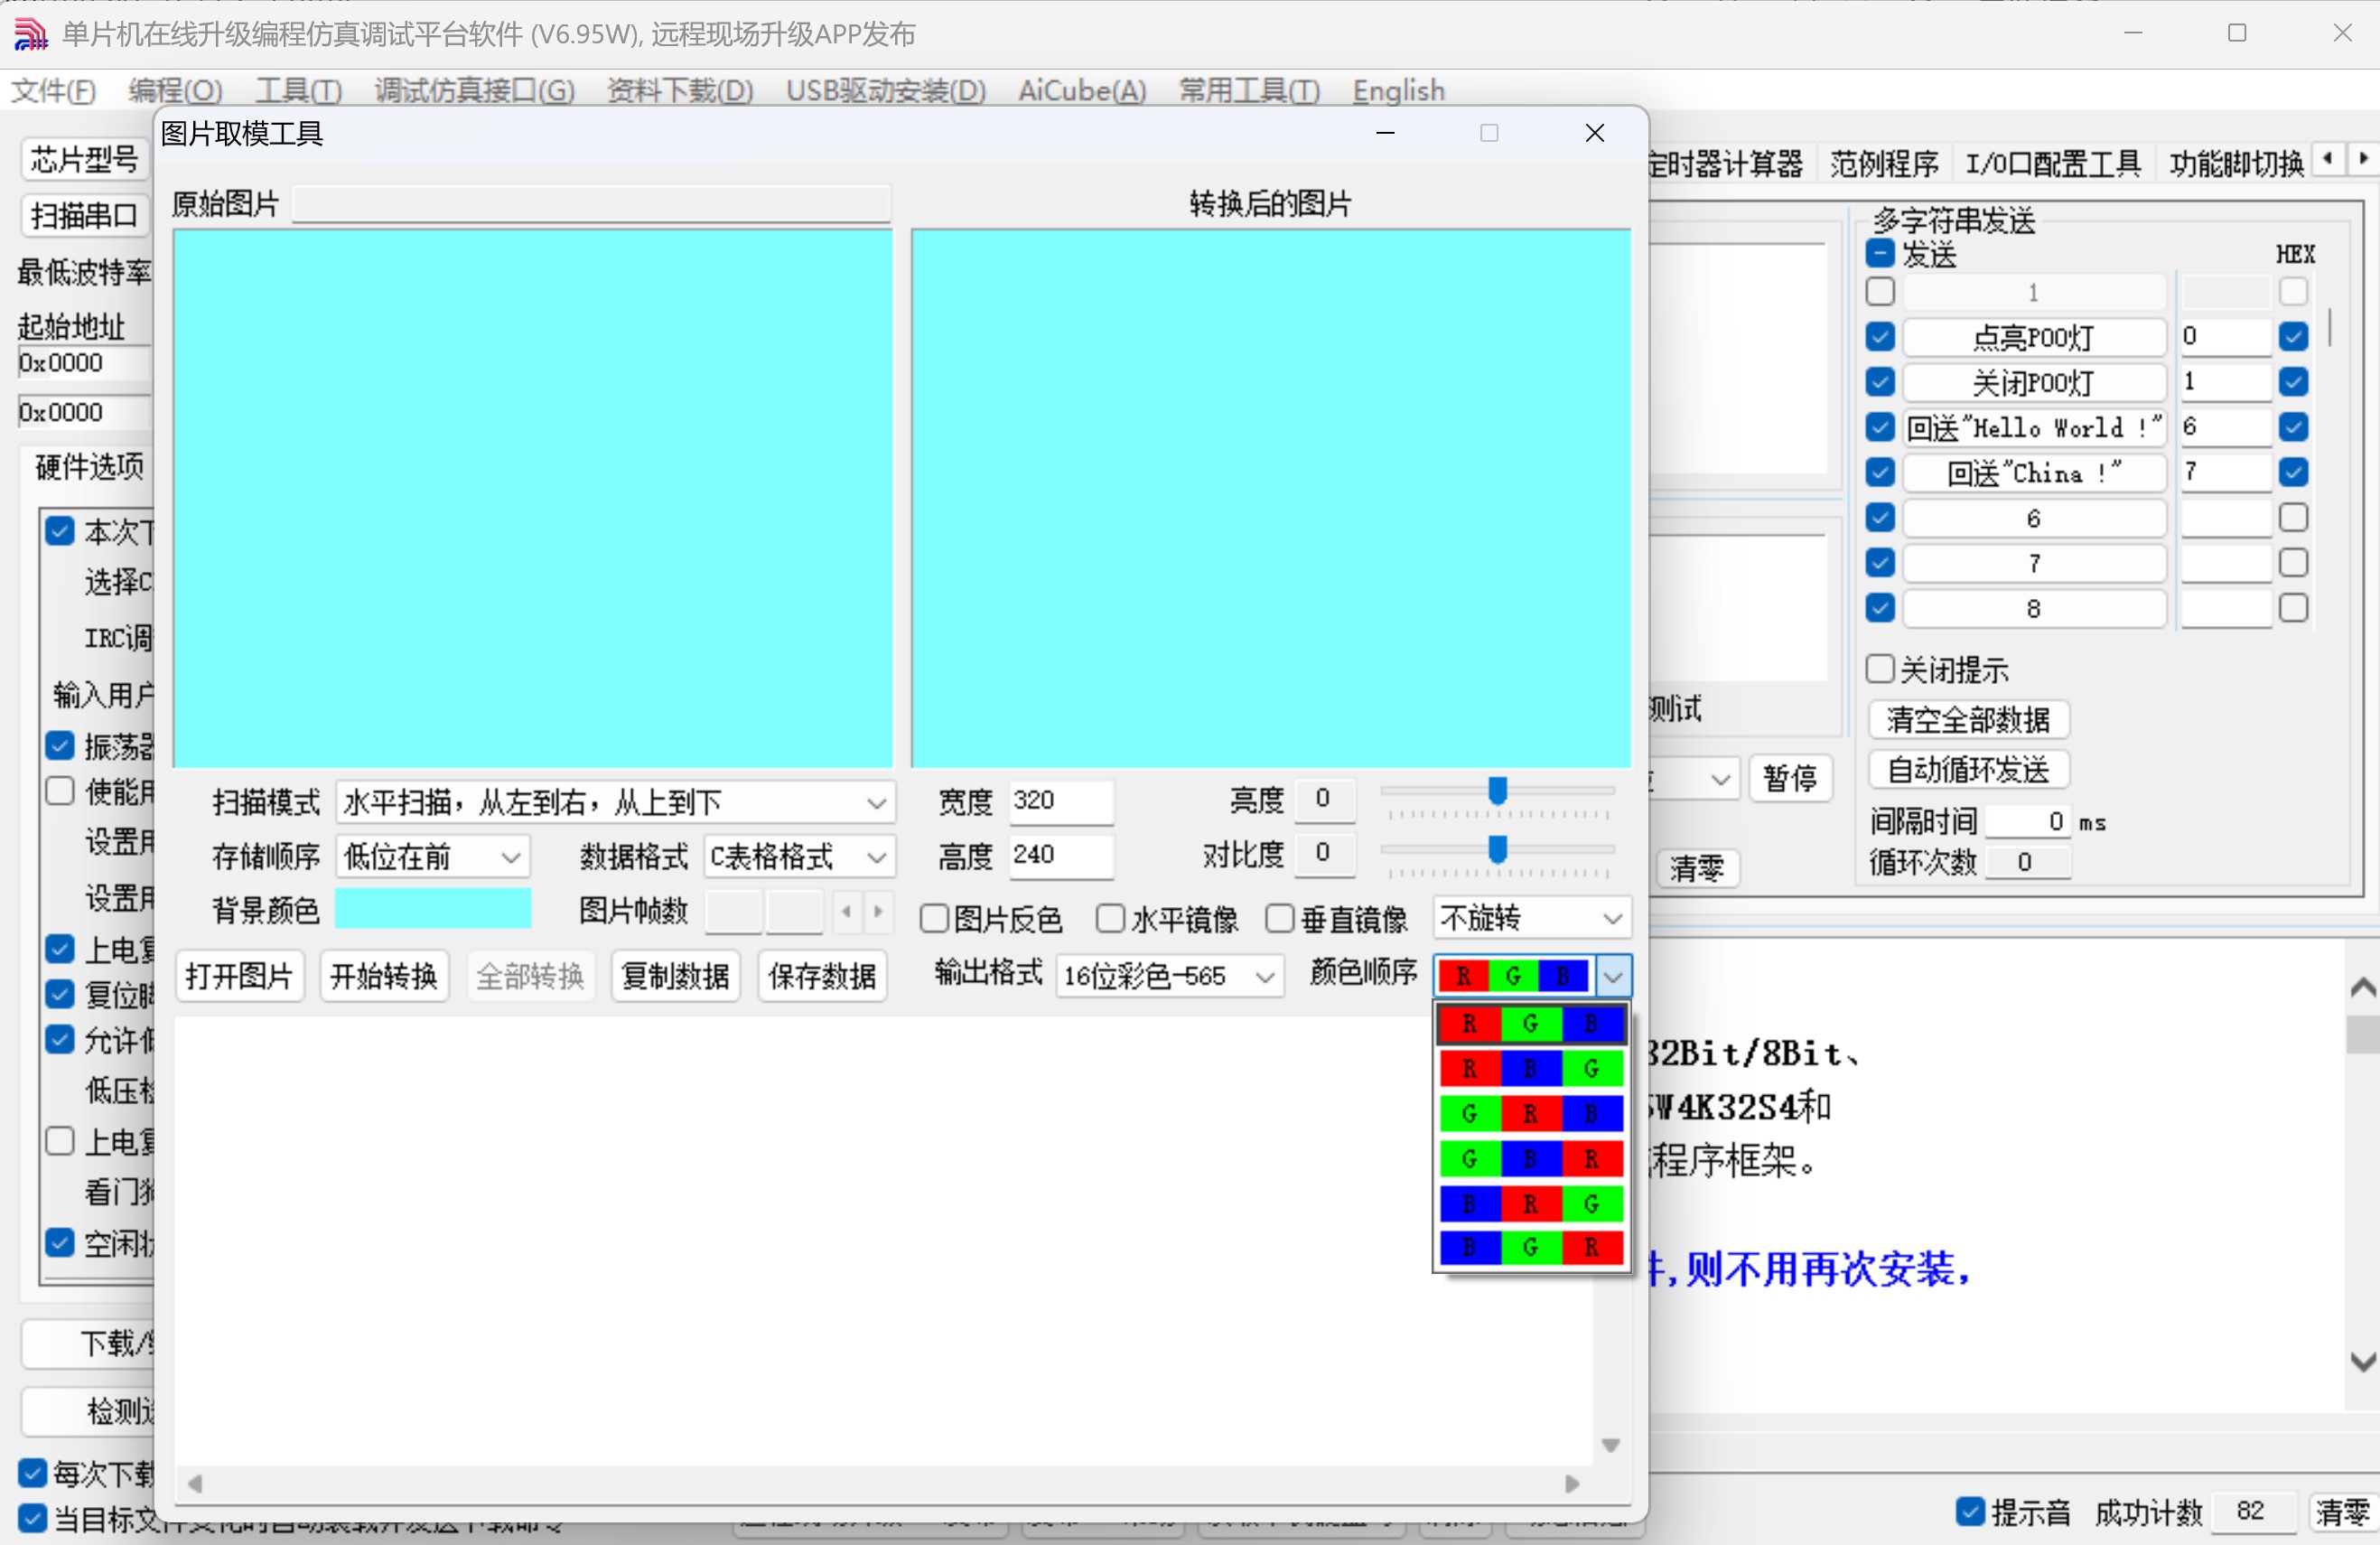Viewport: 2380px width, 1545px height.
Task: Select the B-R-G color order option
Action: tap(1530, 1203)
